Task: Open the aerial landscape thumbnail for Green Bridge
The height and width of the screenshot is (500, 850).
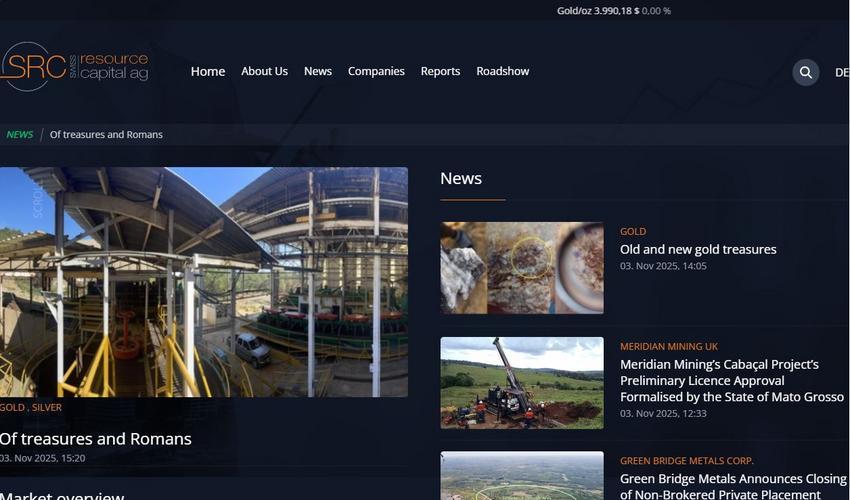Action: pyautogui.click(x=521, y=476)
